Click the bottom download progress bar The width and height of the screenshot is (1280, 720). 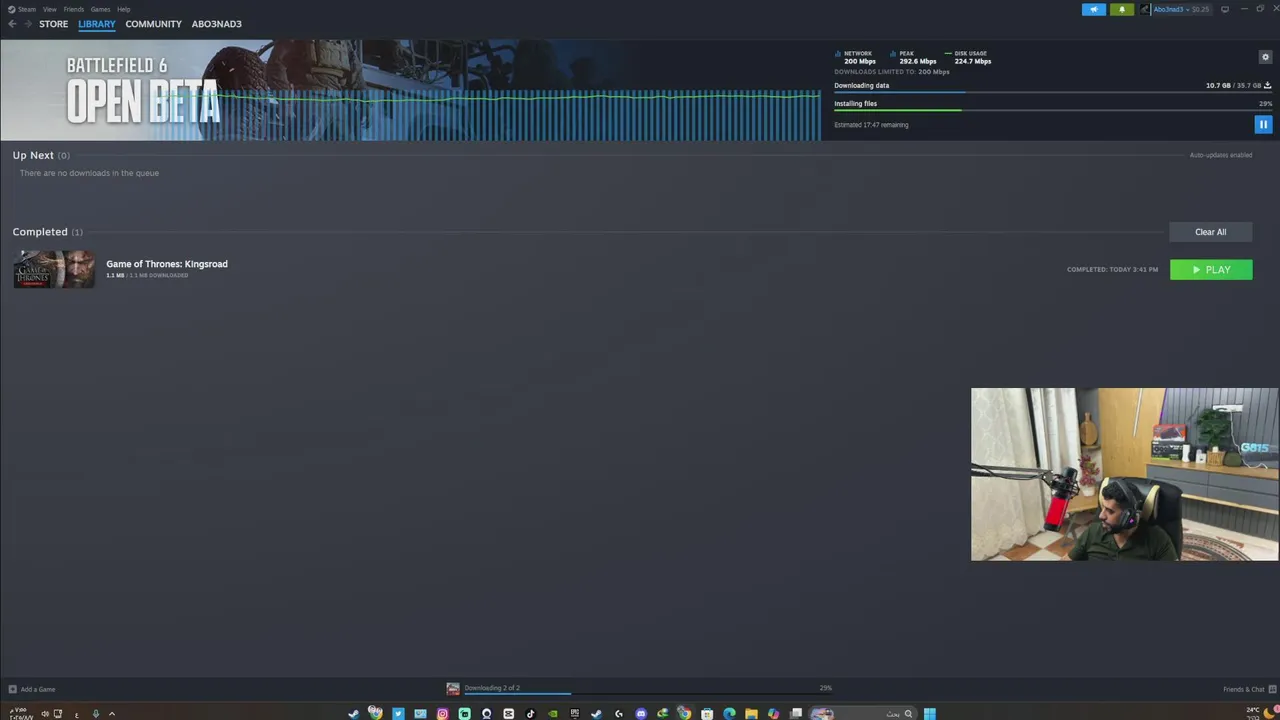tap(641, 693)
